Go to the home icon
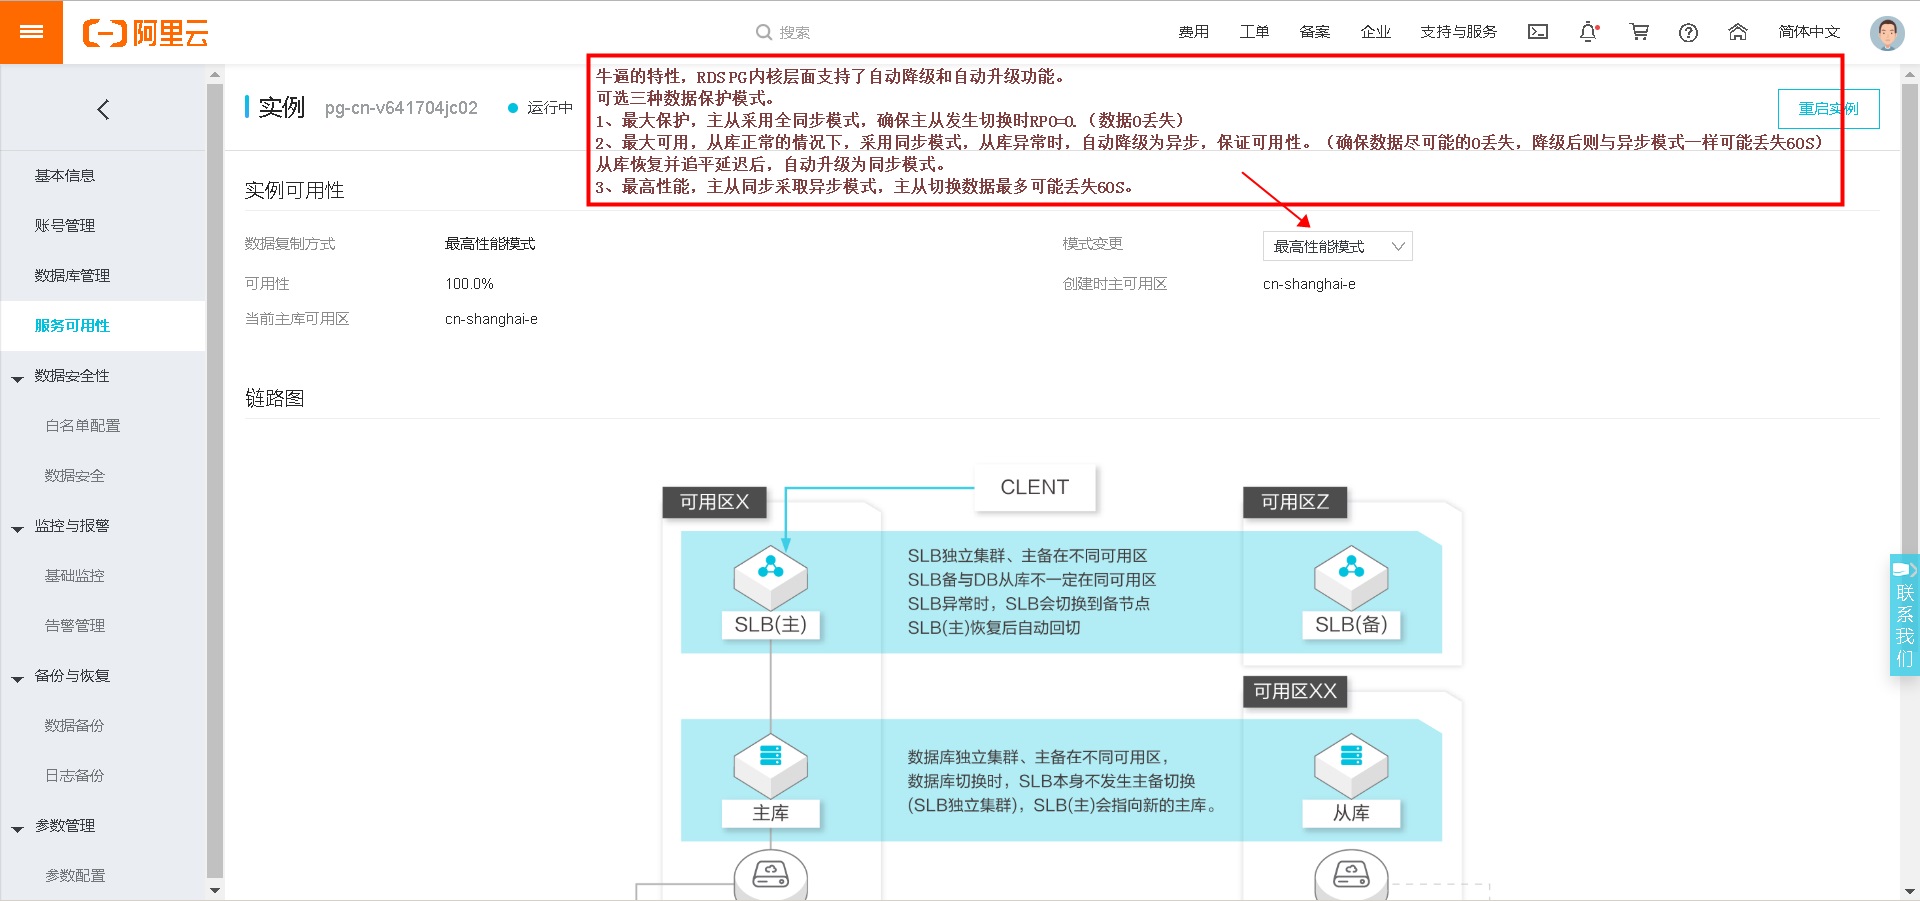The width and height of the screenshot is (1920, 901). [x=1738, y=32]
